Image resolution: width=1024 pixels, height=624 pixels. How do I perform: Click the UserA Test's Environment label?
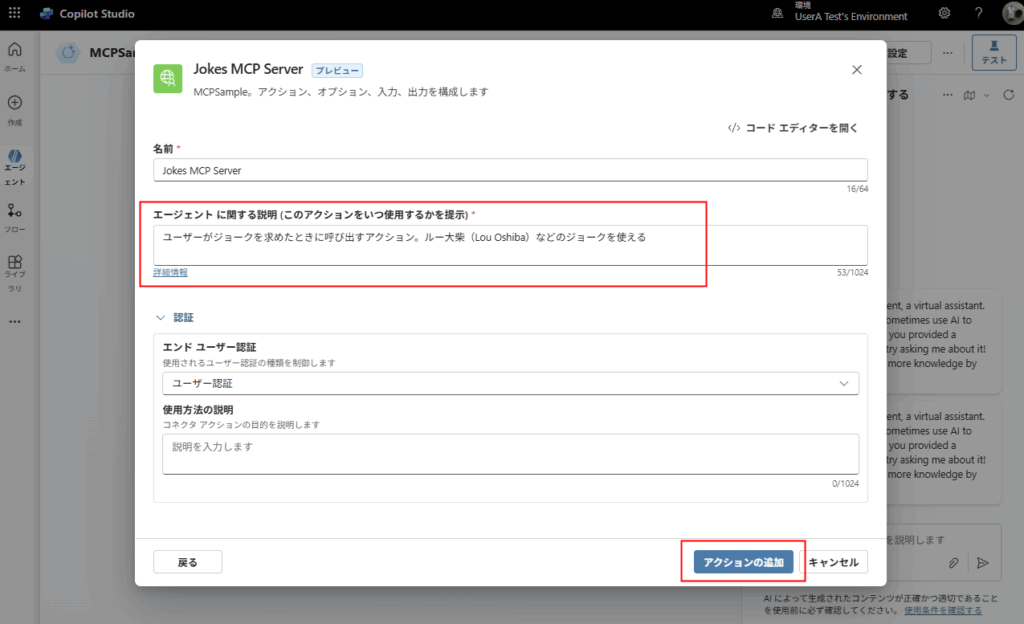point(850,16)
